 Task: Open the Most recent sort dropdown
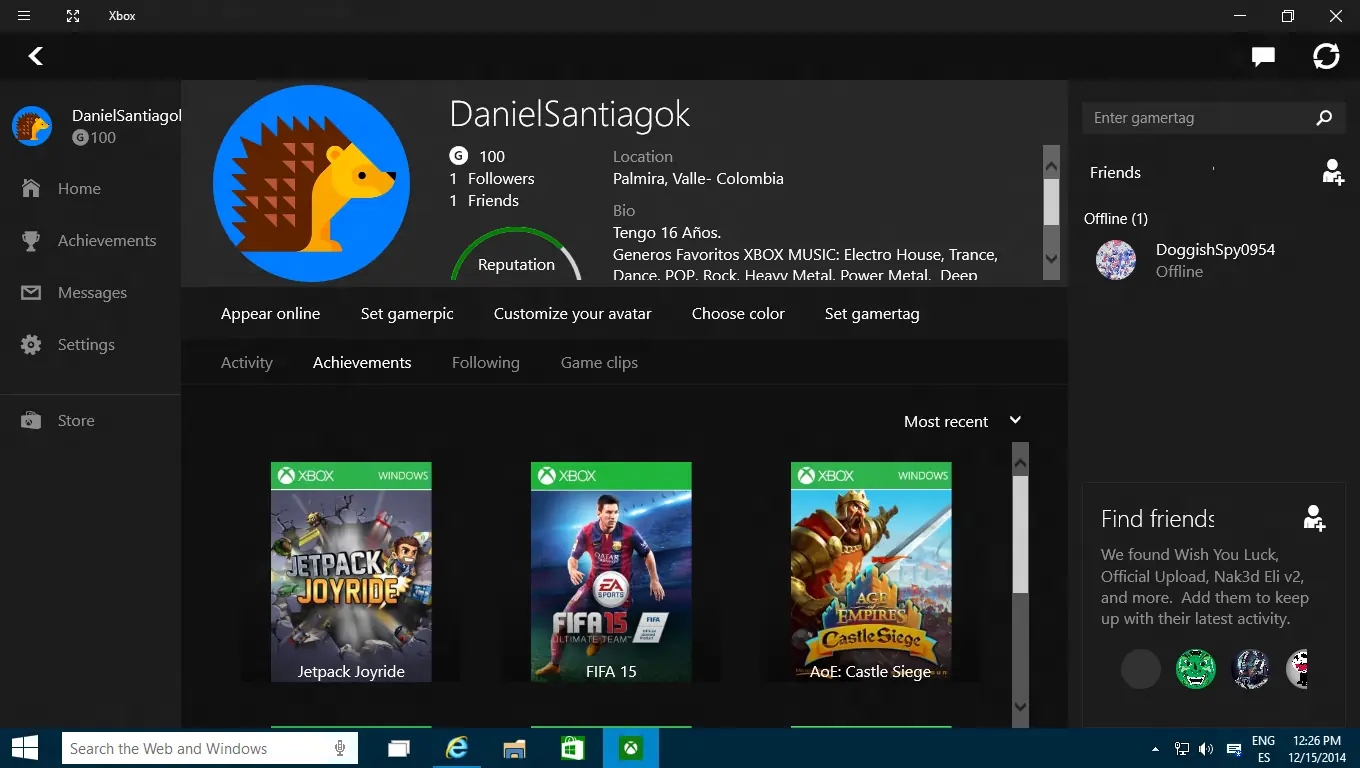[960, 420]
